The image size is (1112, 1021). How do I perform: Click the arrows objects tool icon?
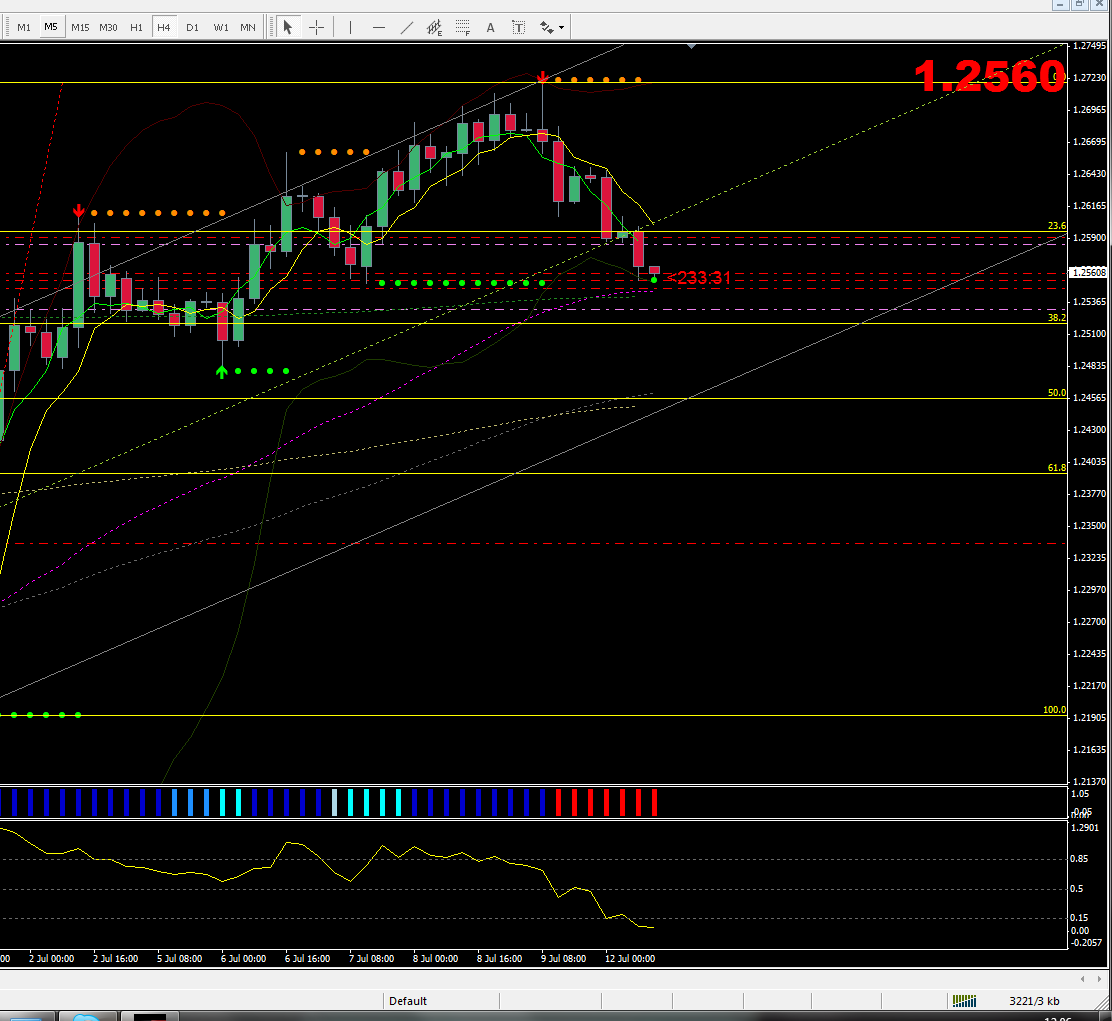click(546, 28)
